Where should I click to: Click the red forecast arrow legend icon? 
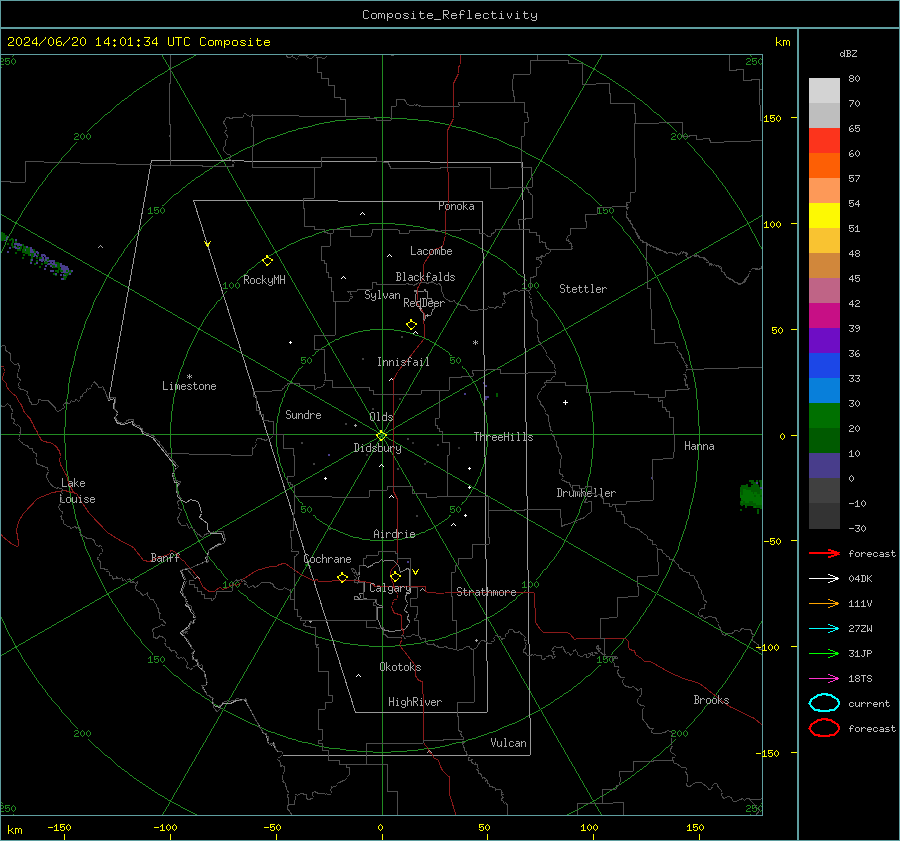tap(824, 553)
